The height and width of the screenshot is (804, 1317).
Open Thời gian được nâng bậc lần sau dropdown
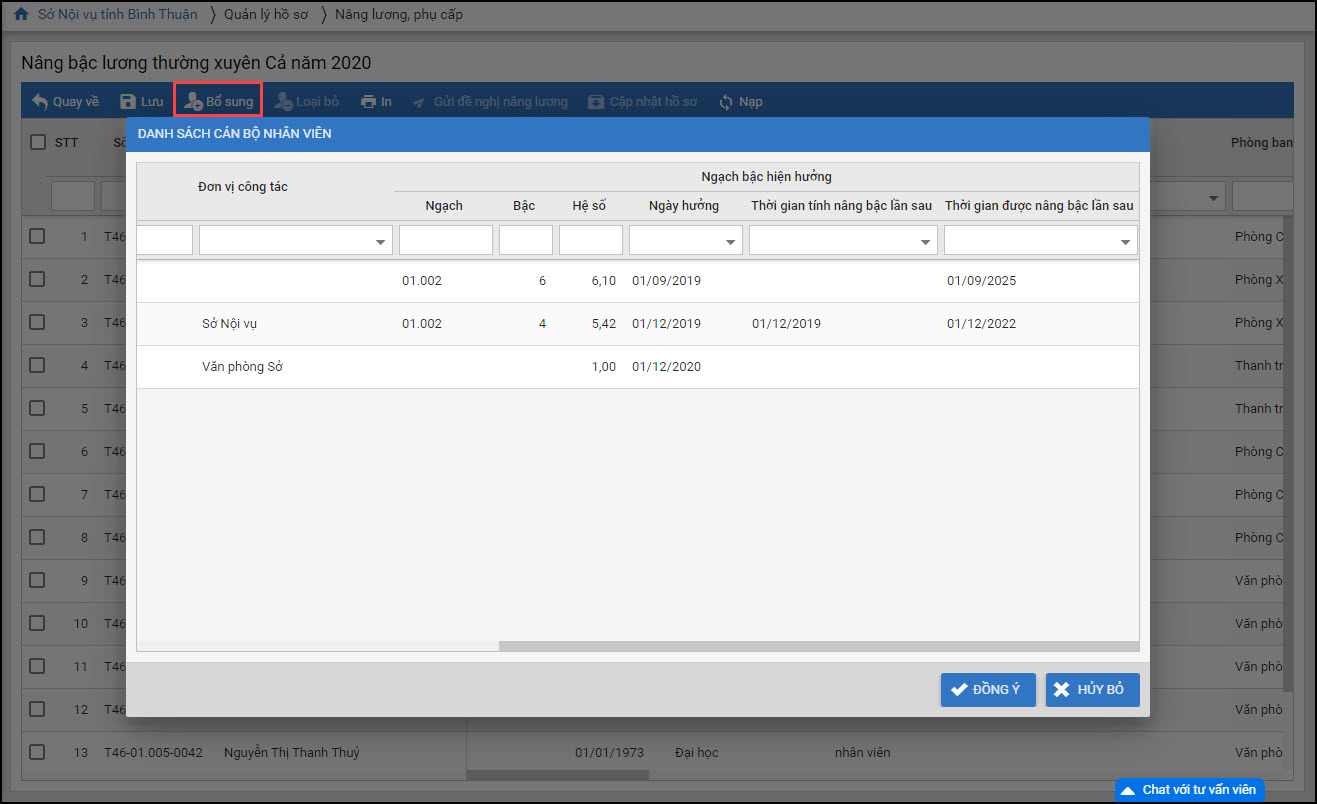pos(1126,241)
